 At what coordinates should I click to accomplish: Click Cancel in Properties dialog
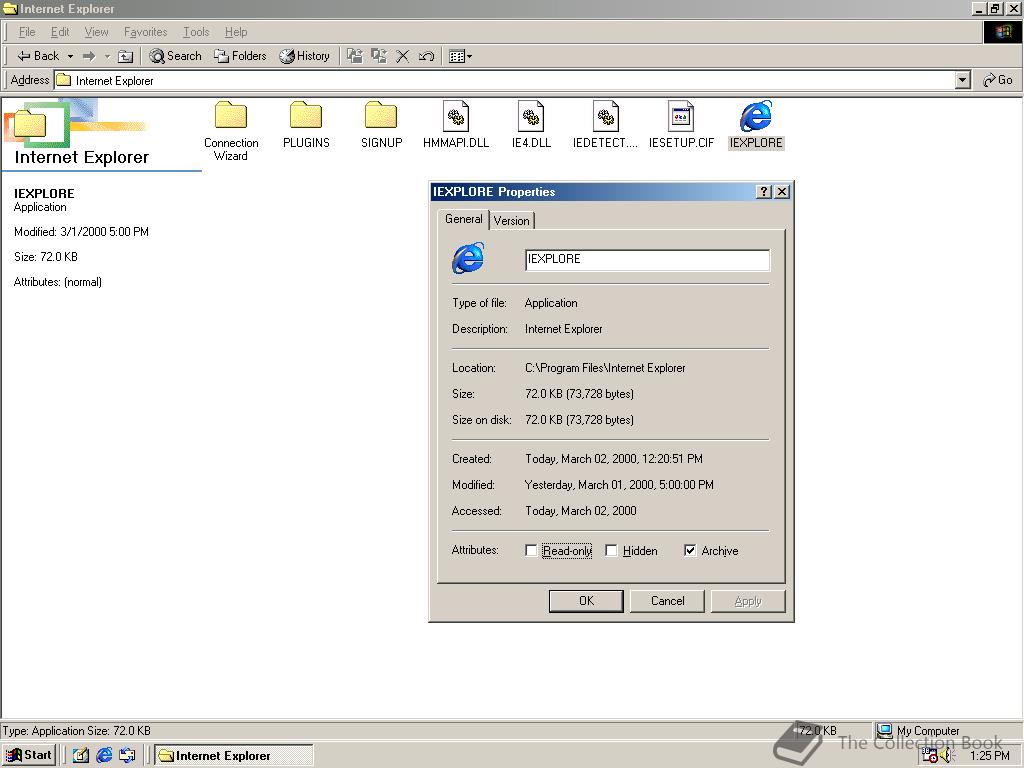[x=667, y=601]
